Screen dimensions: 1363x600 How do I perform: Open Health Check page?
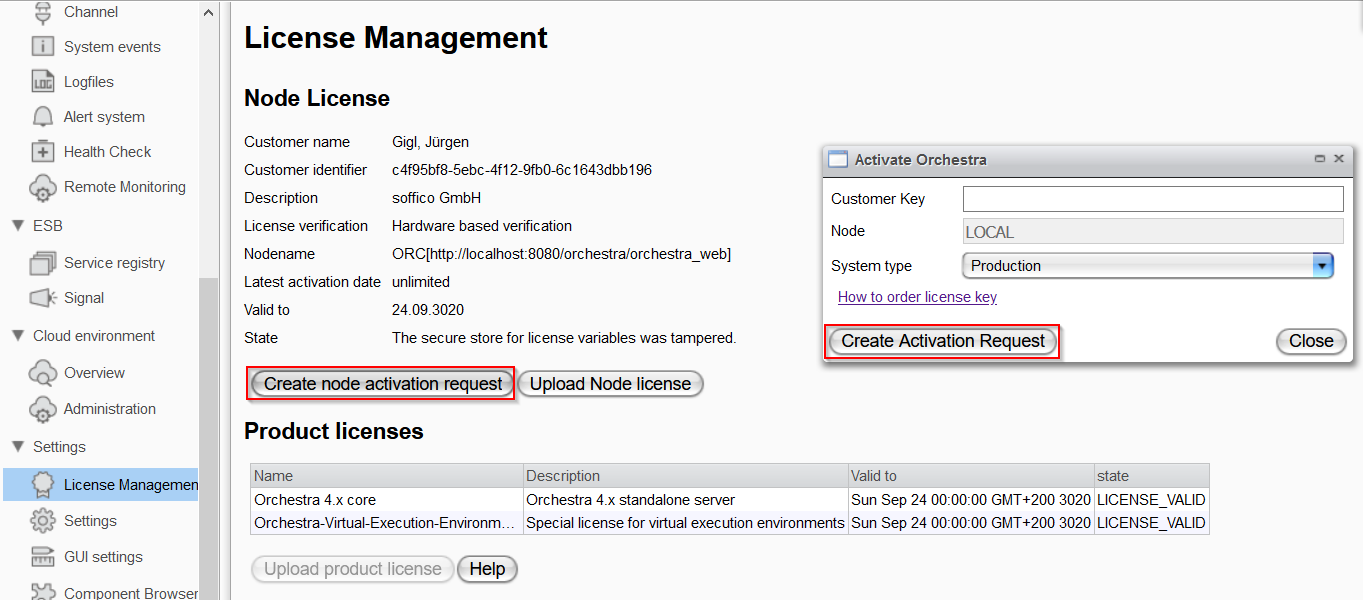click(x=108, y=152)
